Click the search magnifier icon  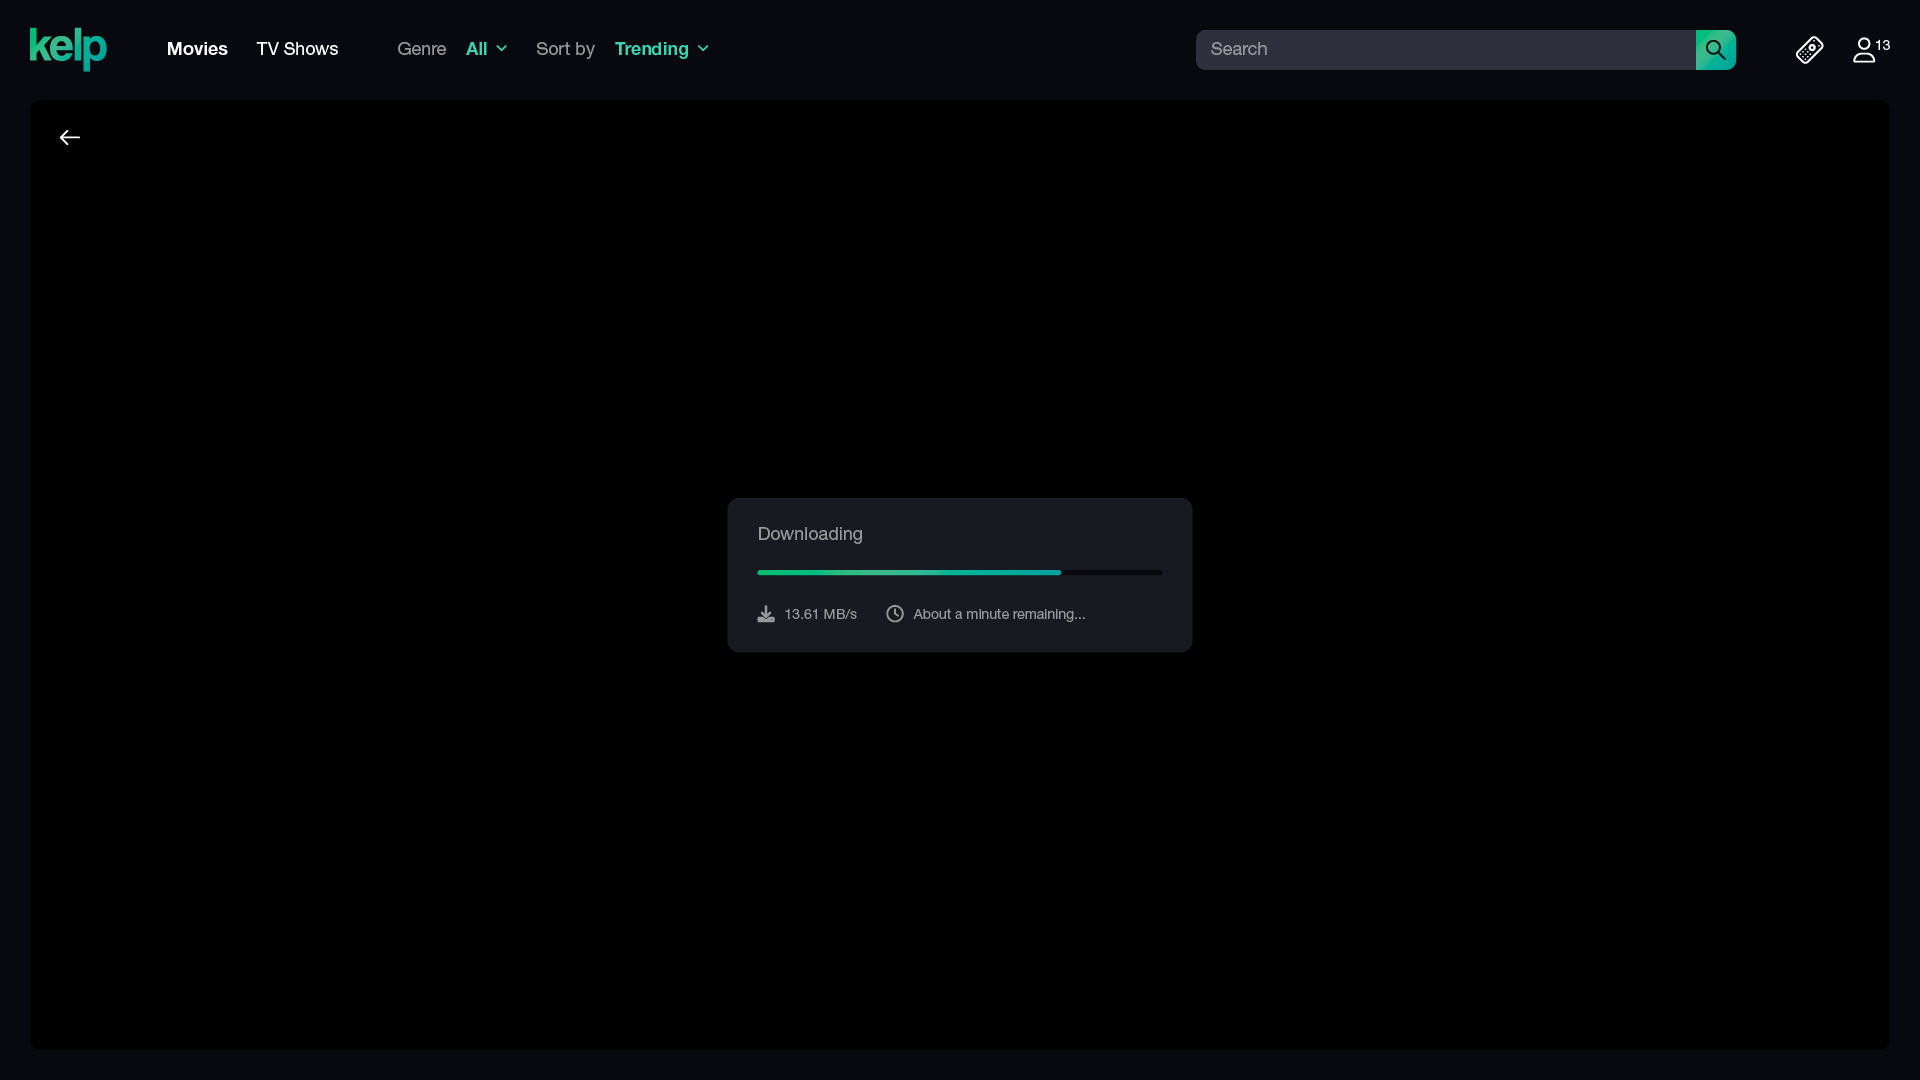pyautogui.click(x=1715, y=49)
